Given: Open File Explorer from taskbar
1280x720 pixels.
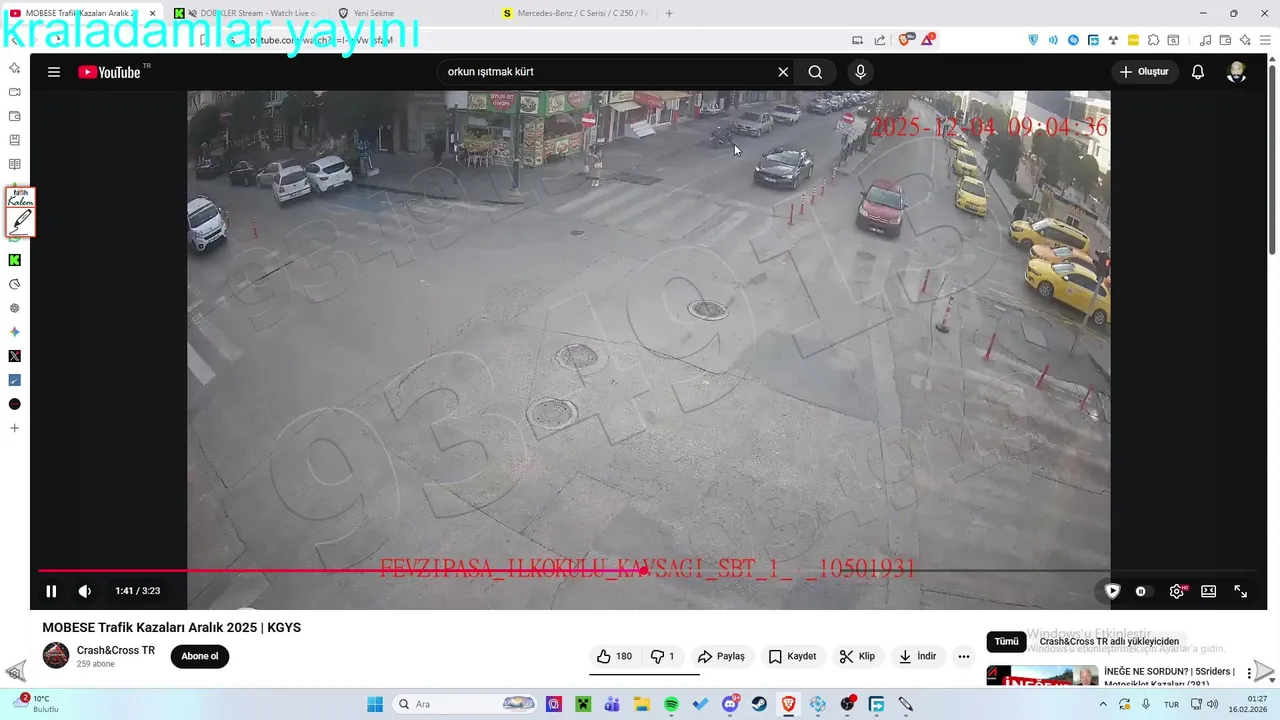Looking at the screenshot, I should (642, 704).
